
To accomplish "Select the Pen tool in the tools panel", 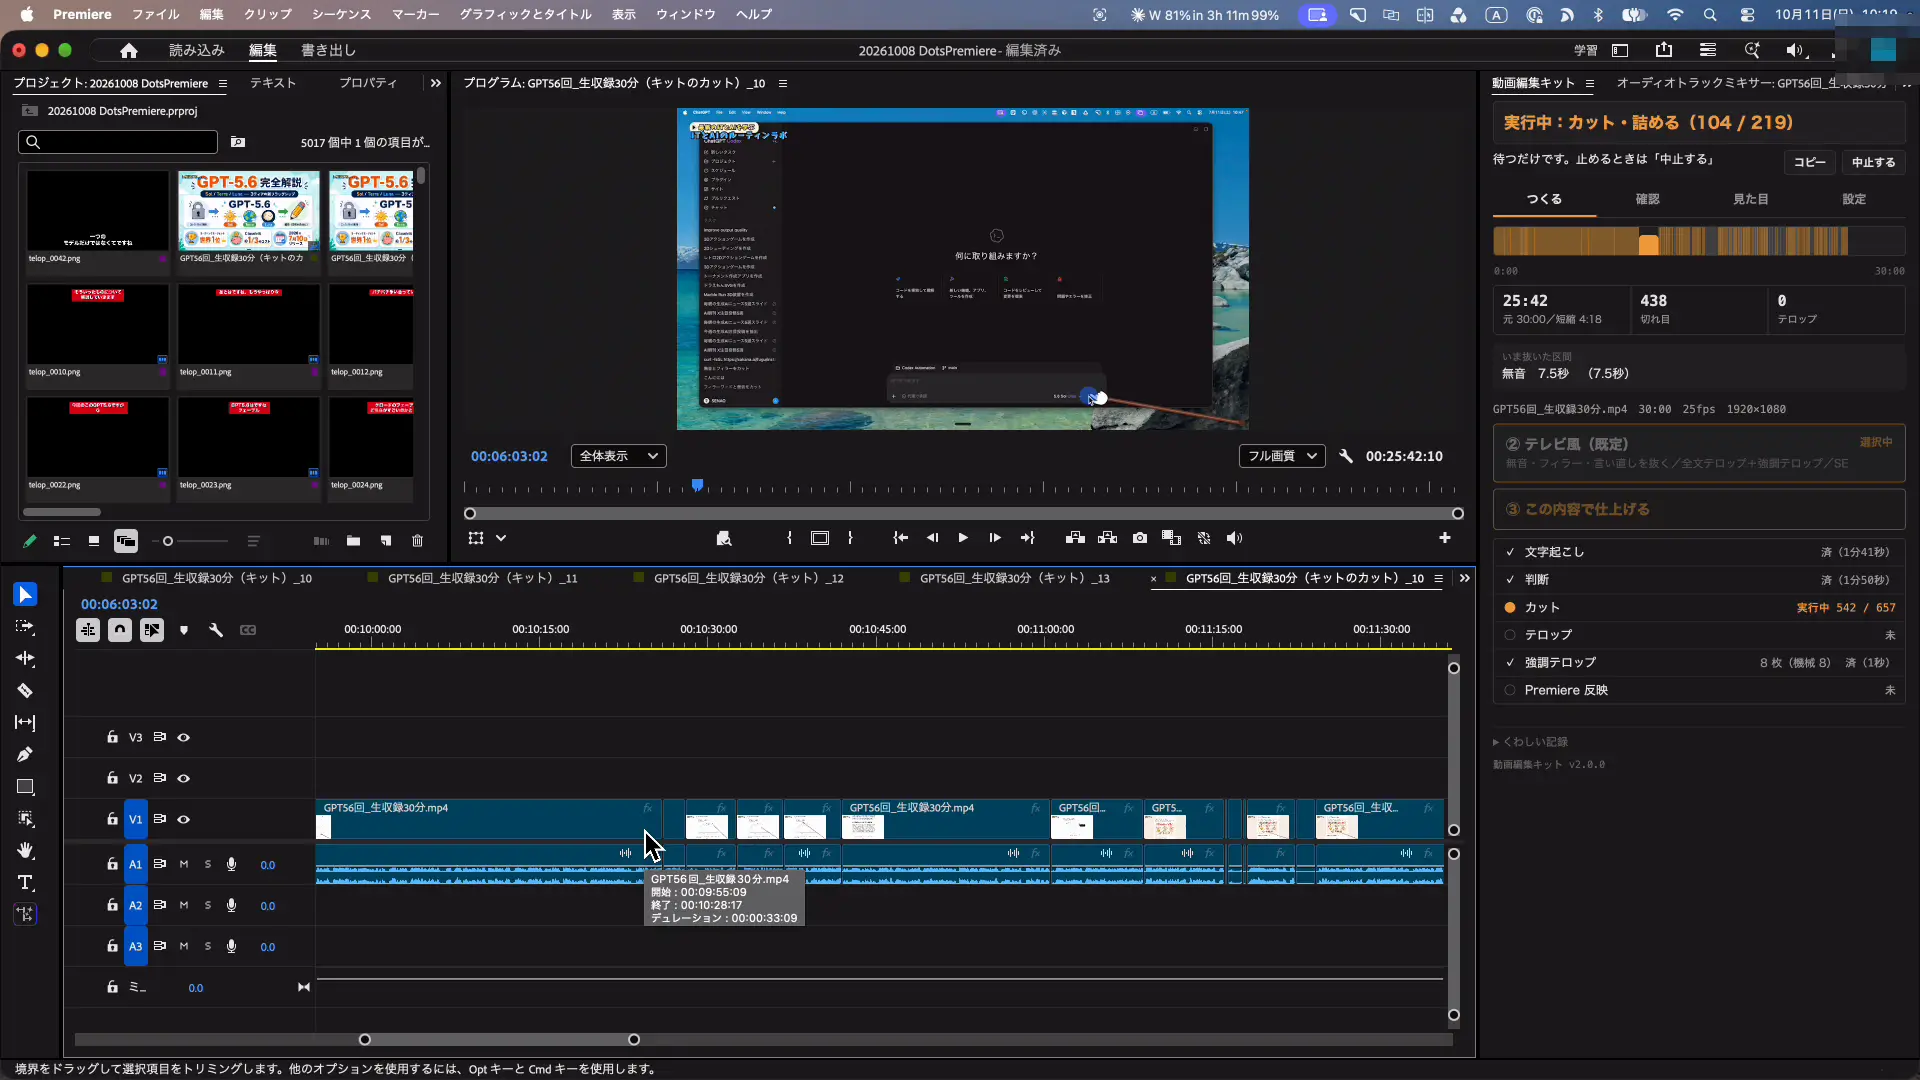I will click(25, 755).
